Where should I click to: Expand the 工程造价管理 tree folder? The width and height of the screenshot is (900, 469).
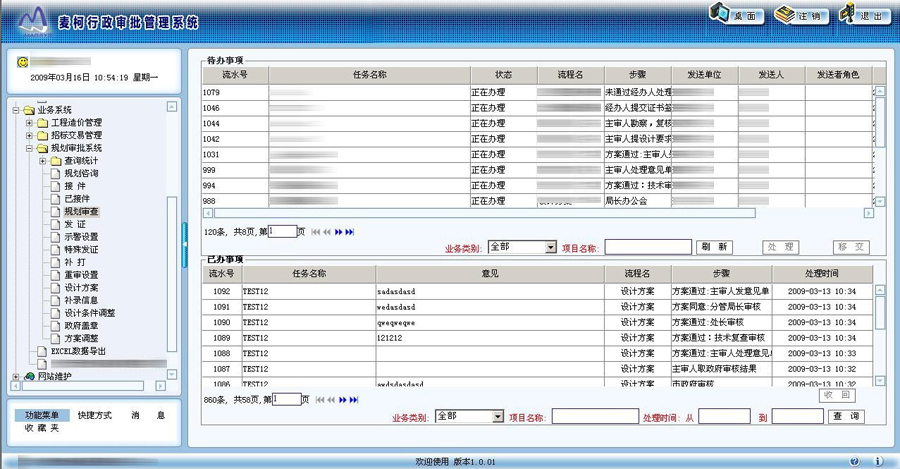pyautogui.click(x=30, y=123)
